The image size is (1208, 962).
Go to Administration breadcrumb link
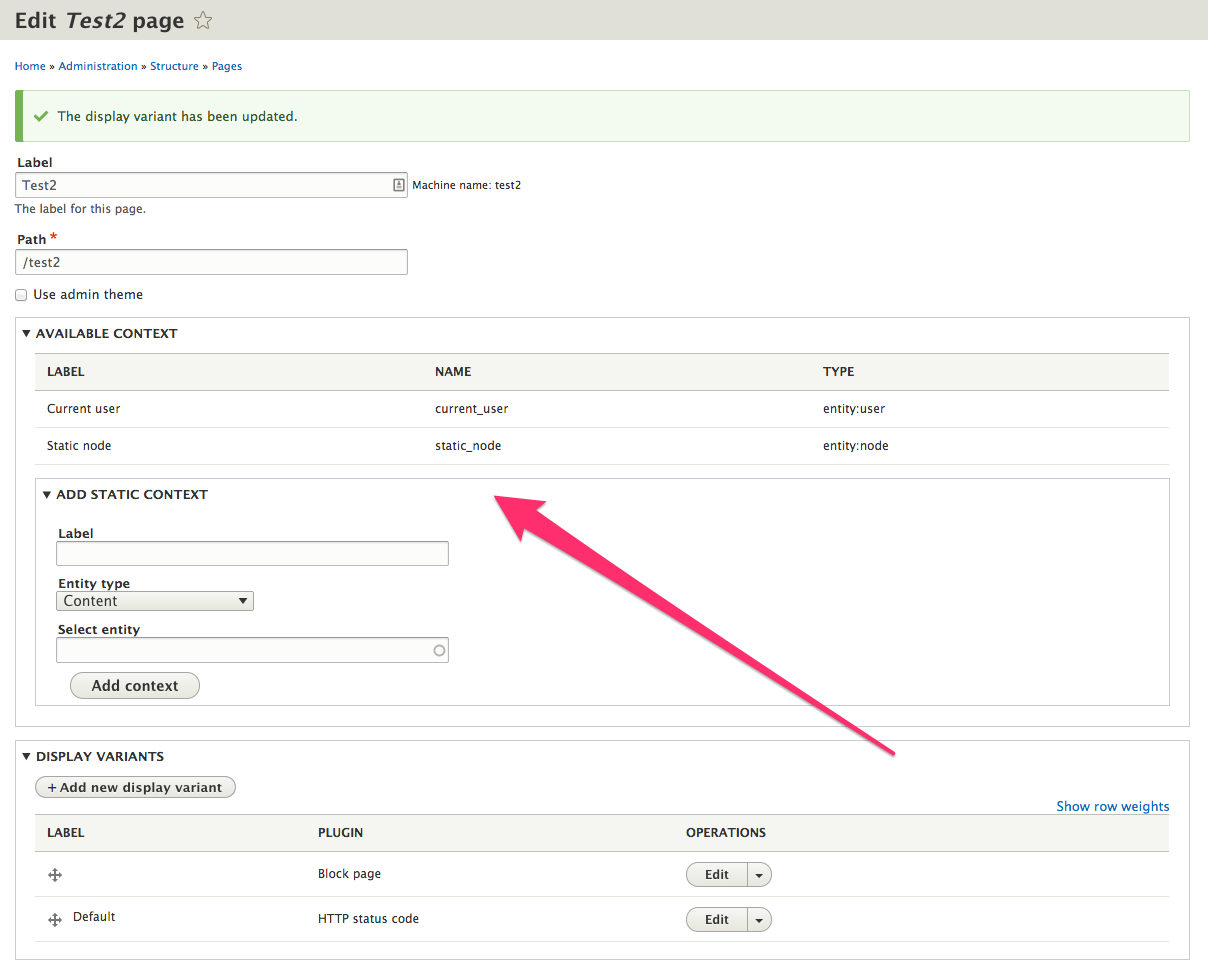[98, 66]
